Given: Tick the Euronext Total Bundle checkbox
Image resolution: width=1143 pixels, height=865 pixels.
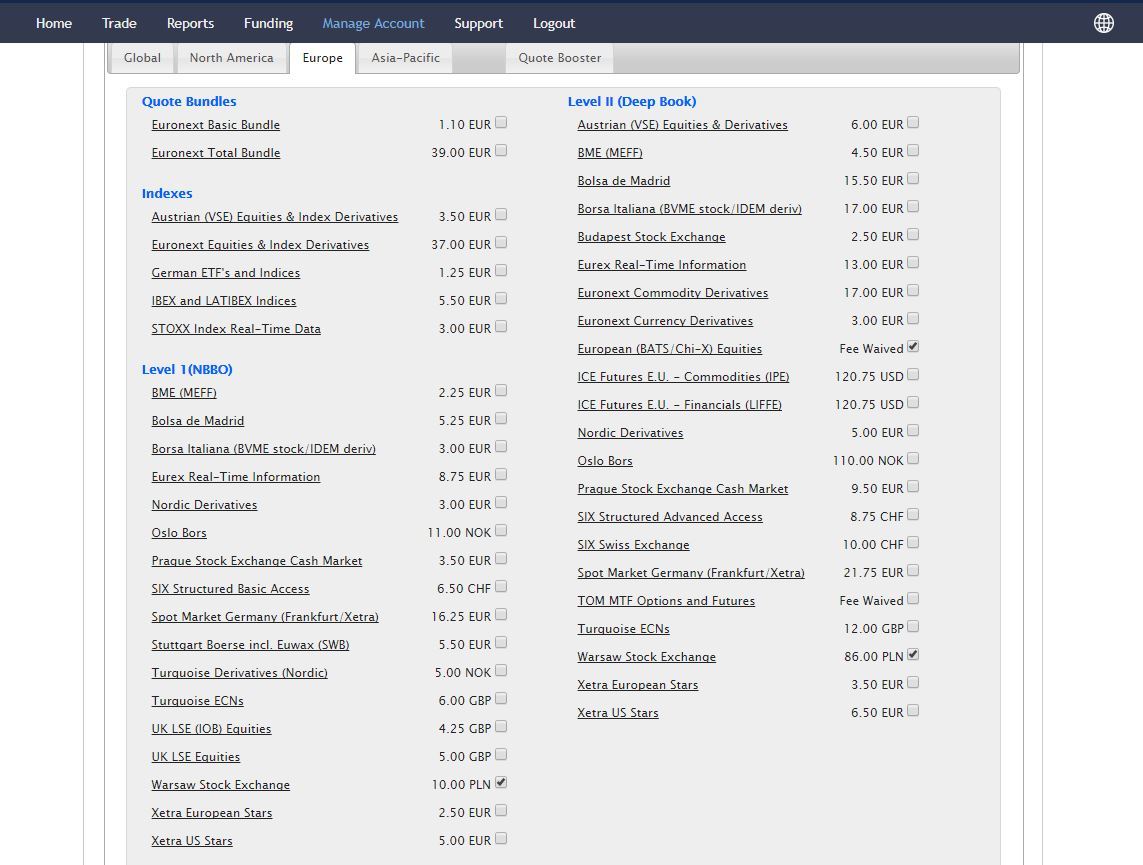Looking at the screenshot, I should pyautogui.click(x=501, y=151).
